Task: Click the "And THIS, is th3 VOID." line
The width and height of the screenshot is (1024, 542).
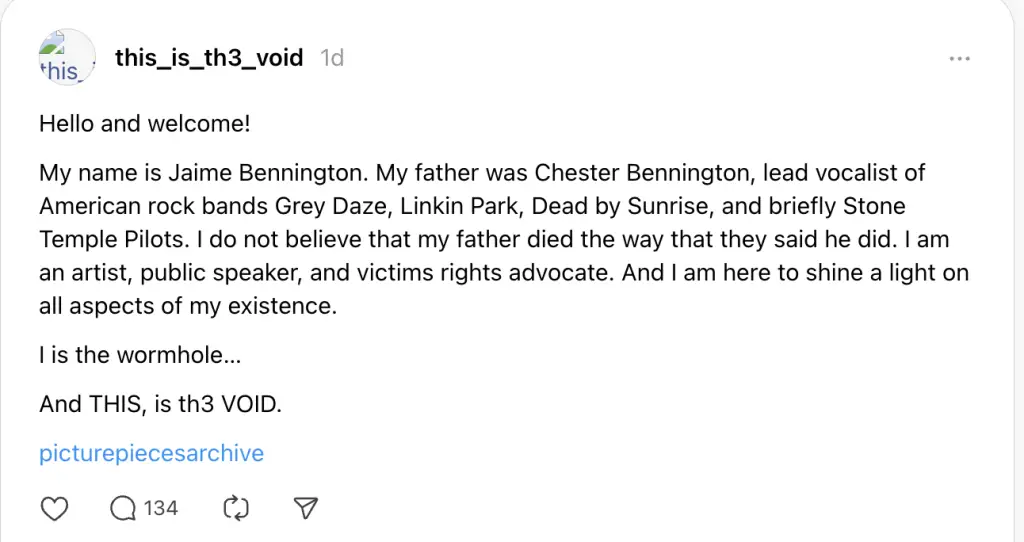Action: 160,404
